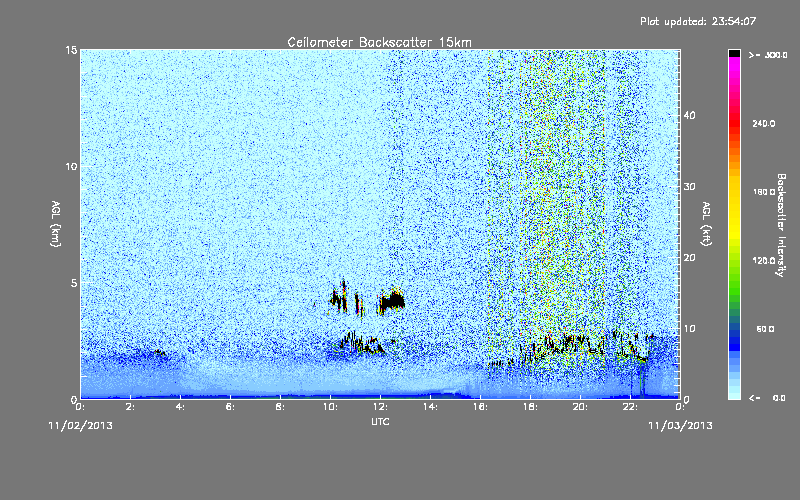Pick the '4:' hour tick on UTC axis

[x=181, y=407]
